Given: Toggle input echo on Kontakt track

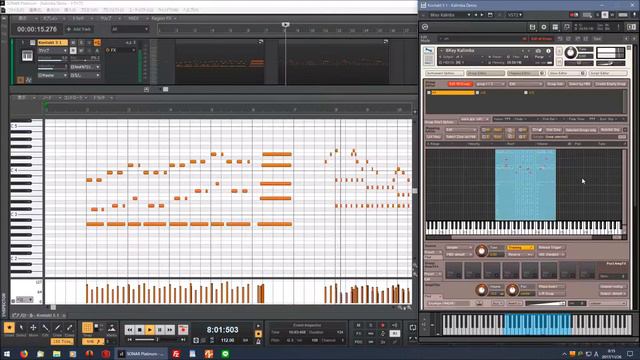Looking at the screenshot, I should [97, 42].
